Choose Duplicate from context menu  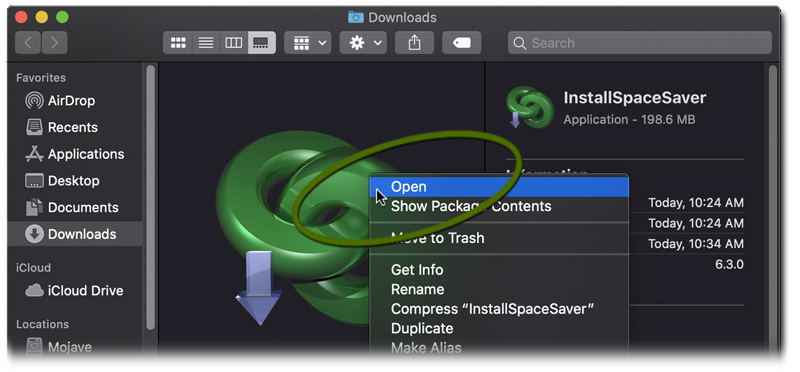tap(499, 328)
